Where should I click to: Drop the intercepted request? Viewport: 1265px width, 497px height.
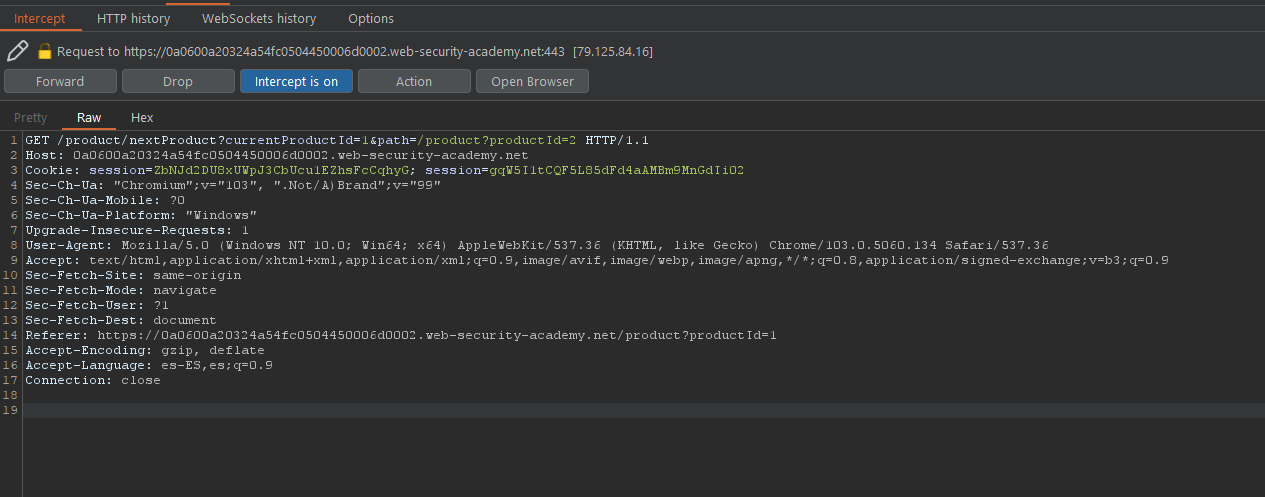[178, 81]
